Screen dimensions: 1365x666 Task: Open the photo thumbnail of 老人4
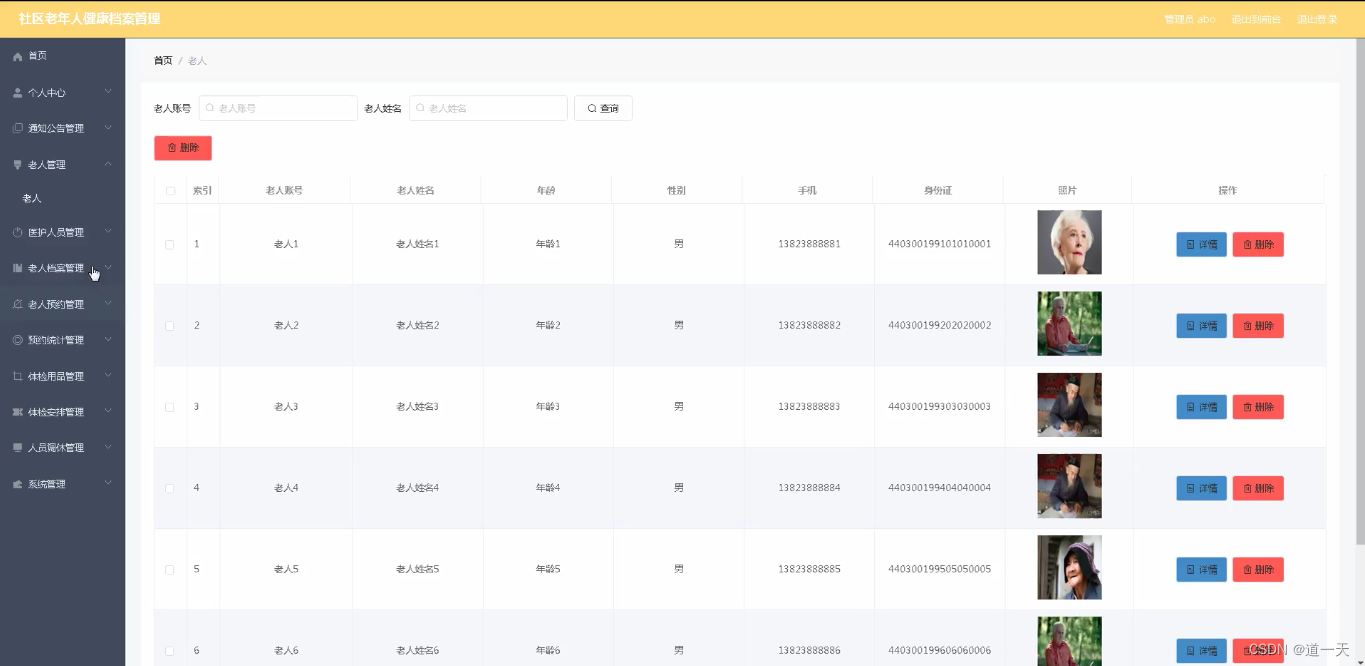(1069, 486)
